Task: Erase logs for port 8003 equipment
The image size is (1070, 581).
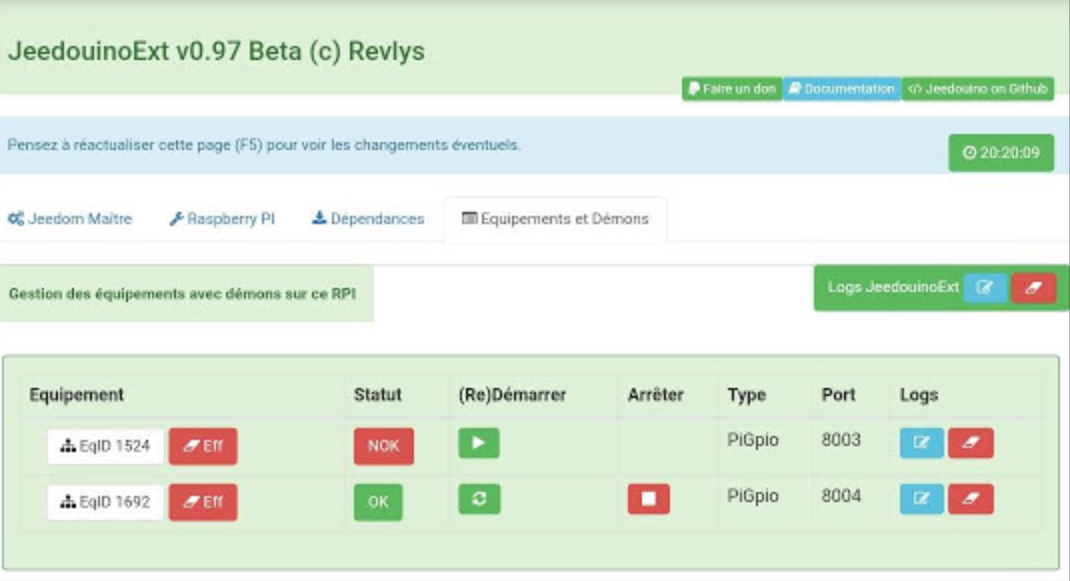Action: [x=970, y=443]
